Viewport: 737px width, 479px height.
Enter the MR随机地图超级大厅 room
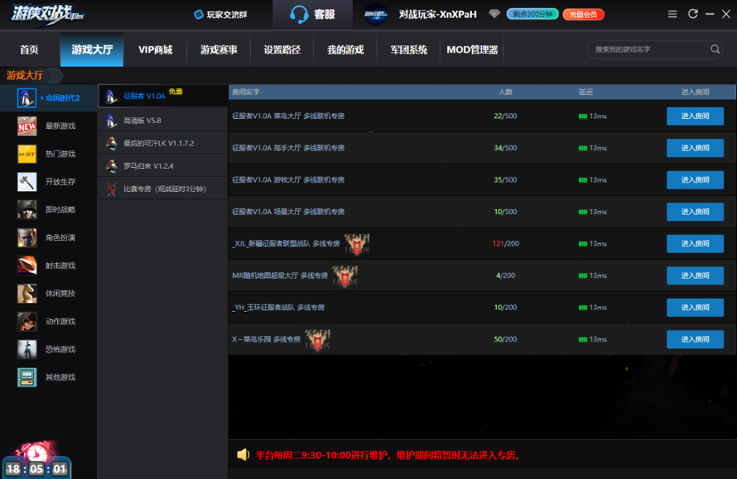point(695,275)
